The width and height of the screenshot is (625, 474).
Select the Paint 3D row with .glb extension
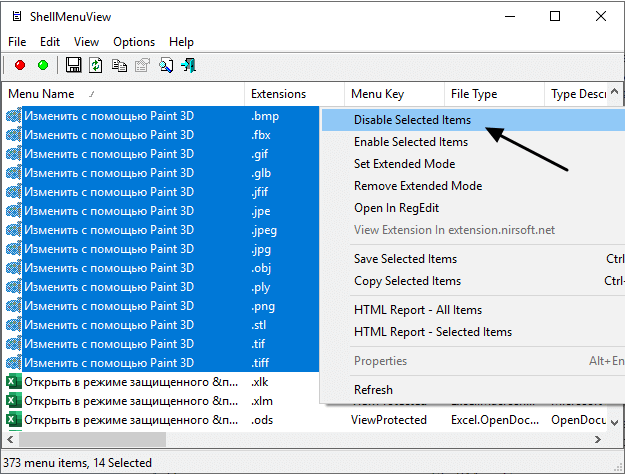point(163,173)
